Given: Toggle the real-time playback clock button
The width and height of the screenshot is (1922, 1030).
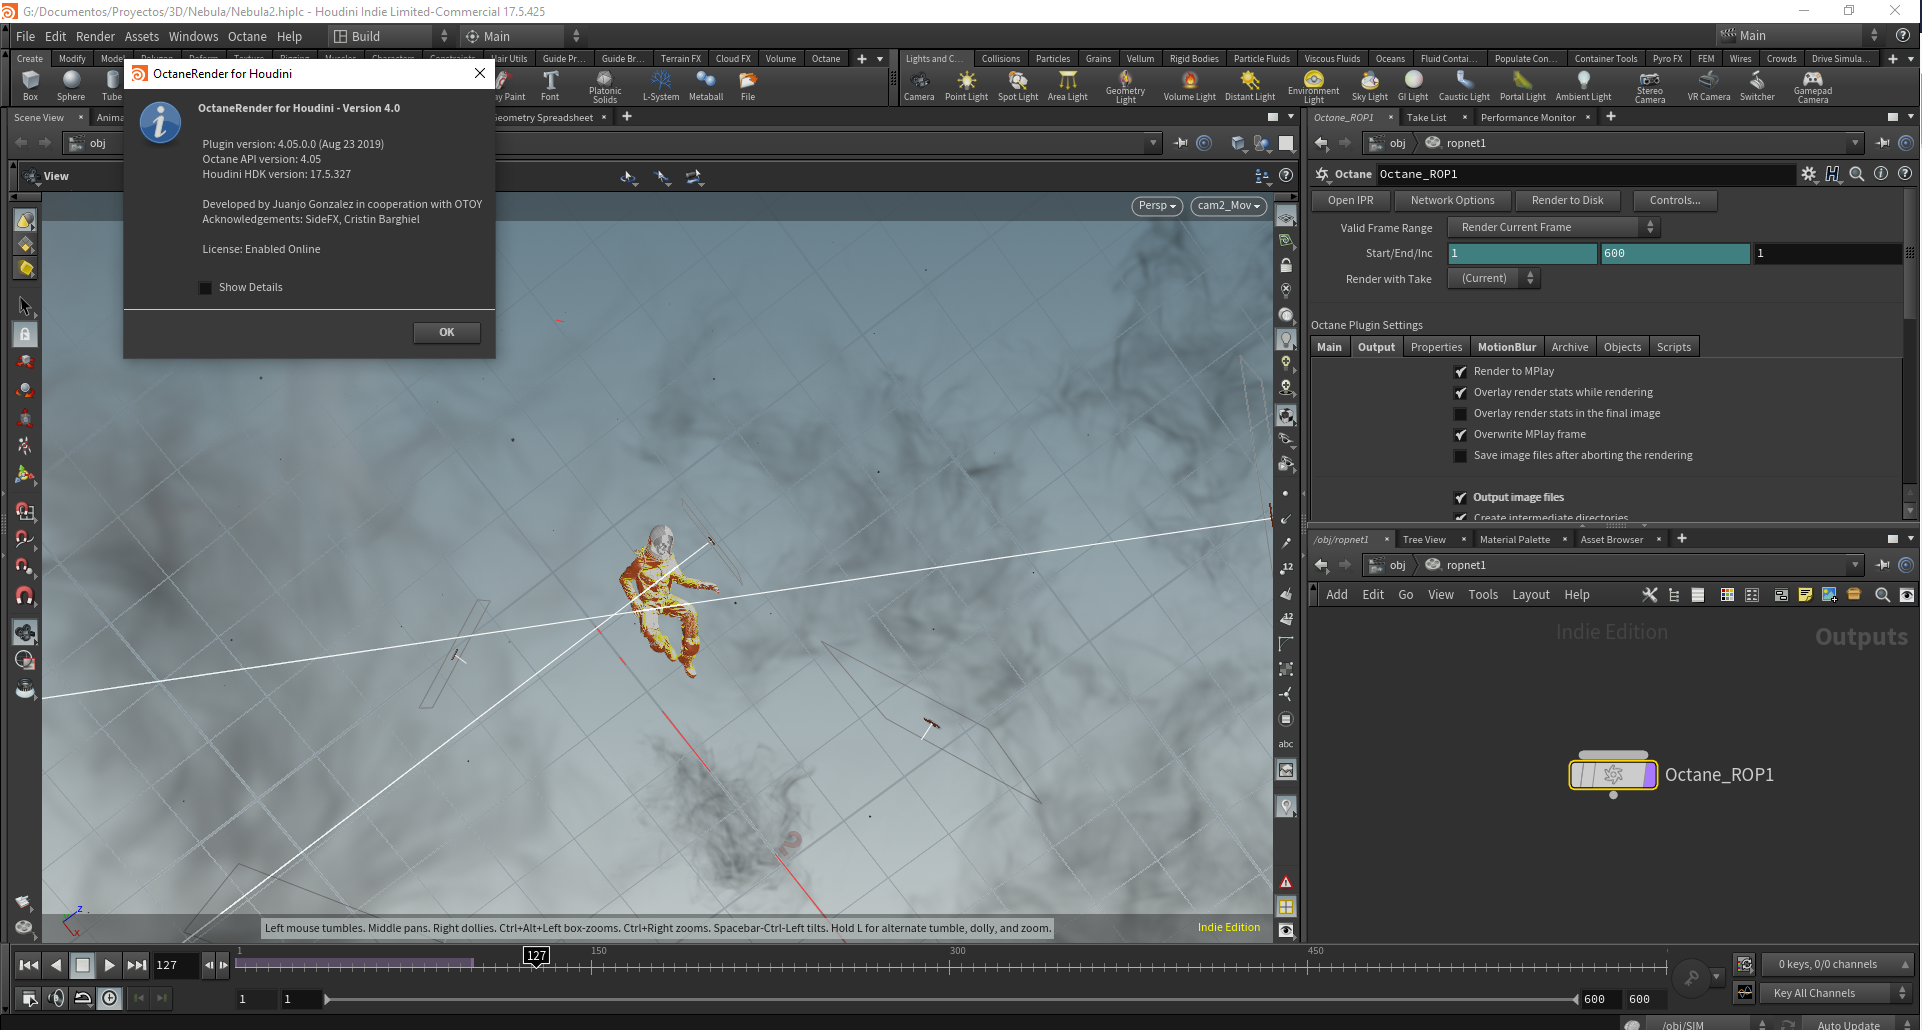Looking at the screenshot, I should (x=109, y=997).
